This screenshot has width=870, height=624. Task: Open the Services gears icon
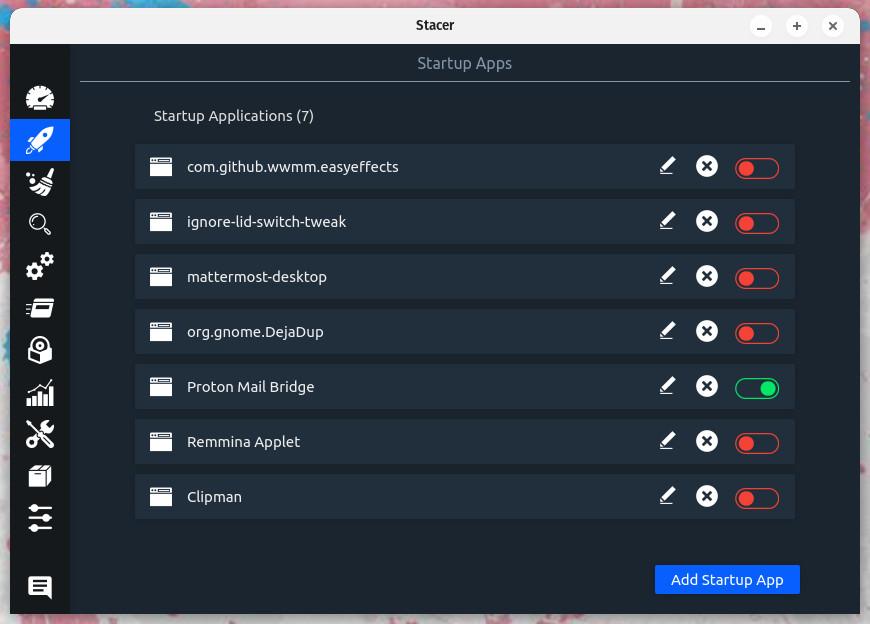point(40,266)
